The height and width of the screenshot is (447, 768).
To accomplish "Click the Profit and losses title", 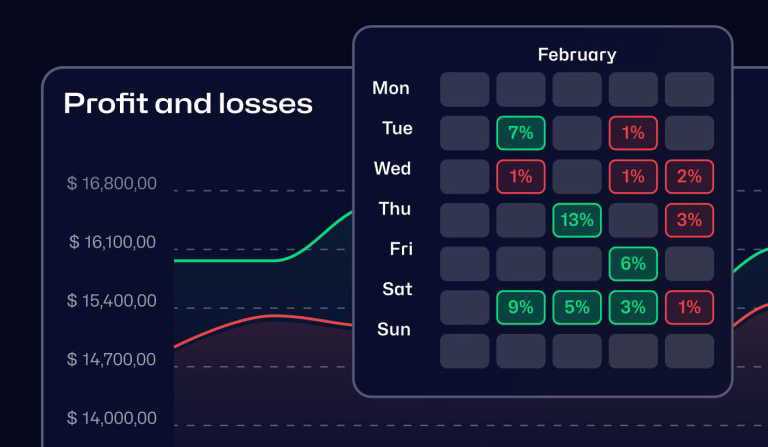I will tap(188, 103).
